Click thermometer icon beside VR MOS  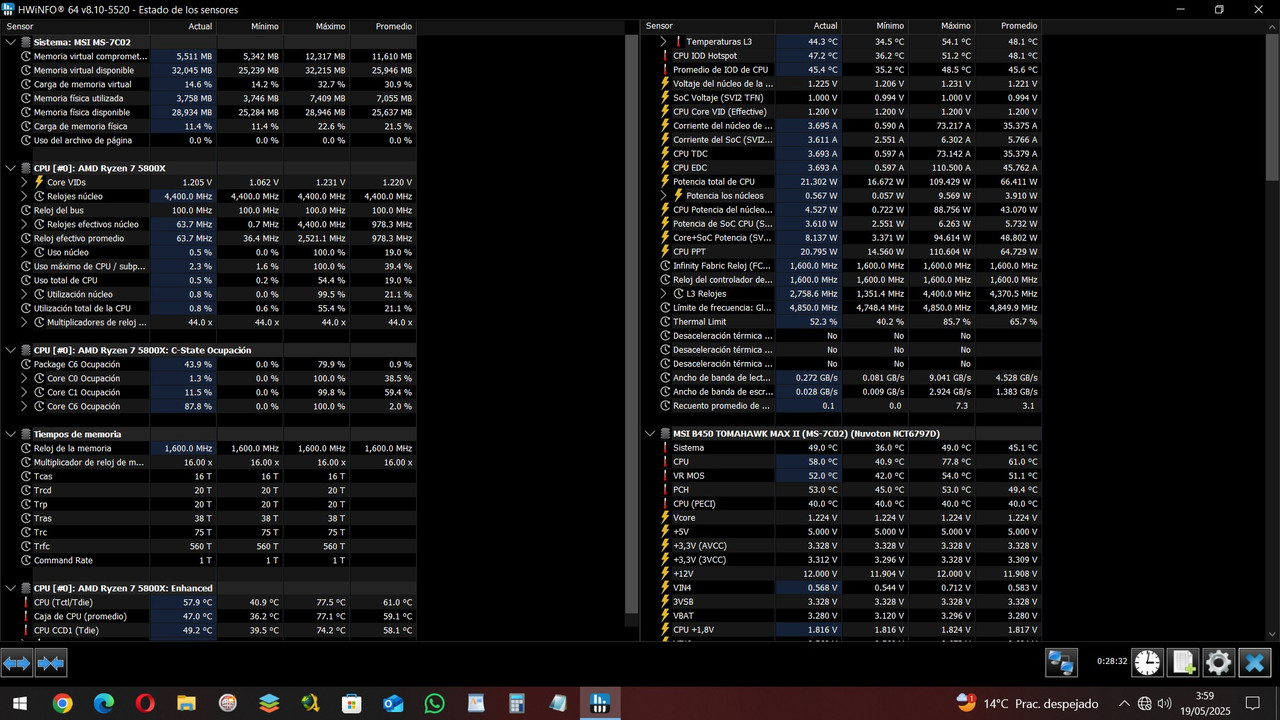(665, 476)
